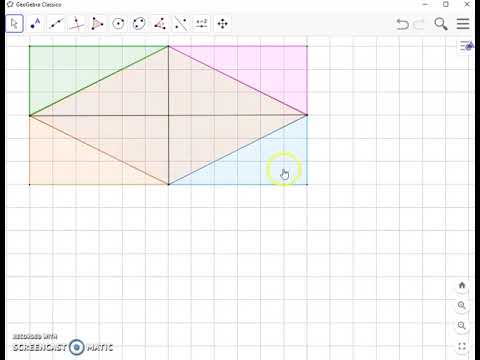Select the Perpendicular Line tool
The width and height of the screenshot is (480, 360).
click(76, 24)
